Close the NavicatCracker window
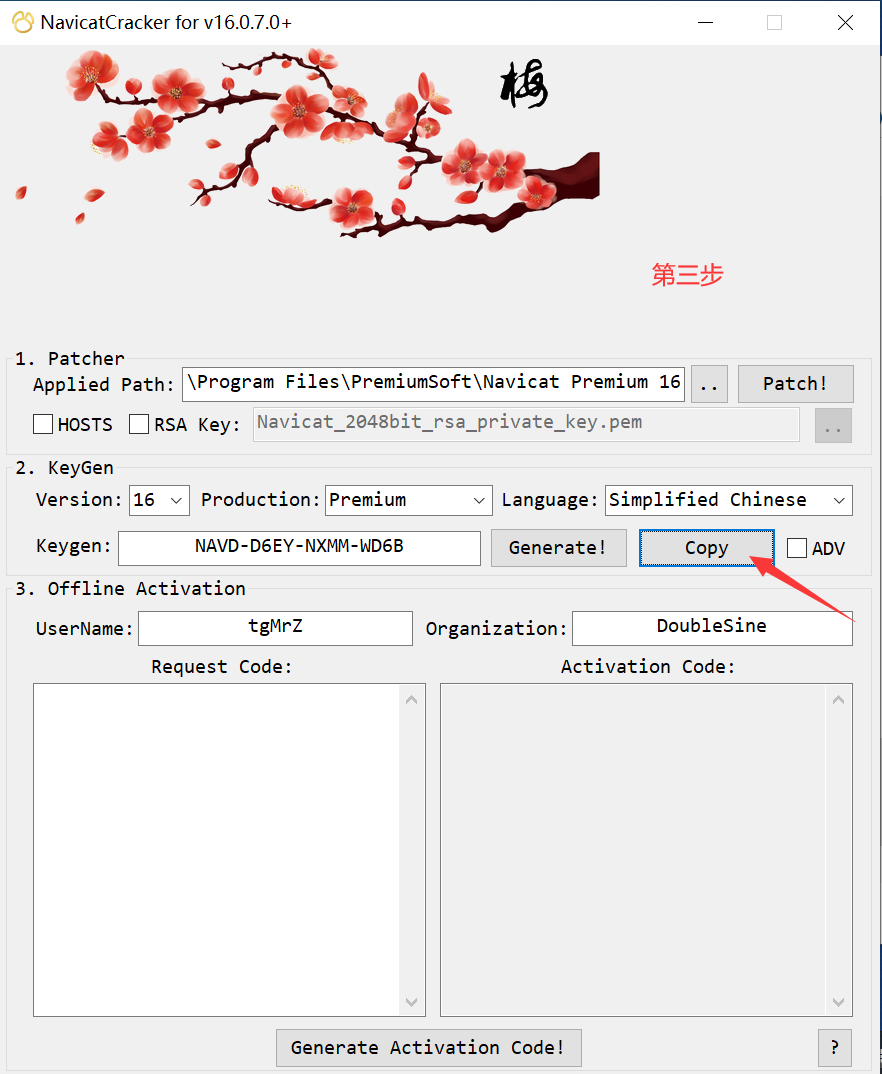The image size is (882, 1074). (x=845, y=22)
